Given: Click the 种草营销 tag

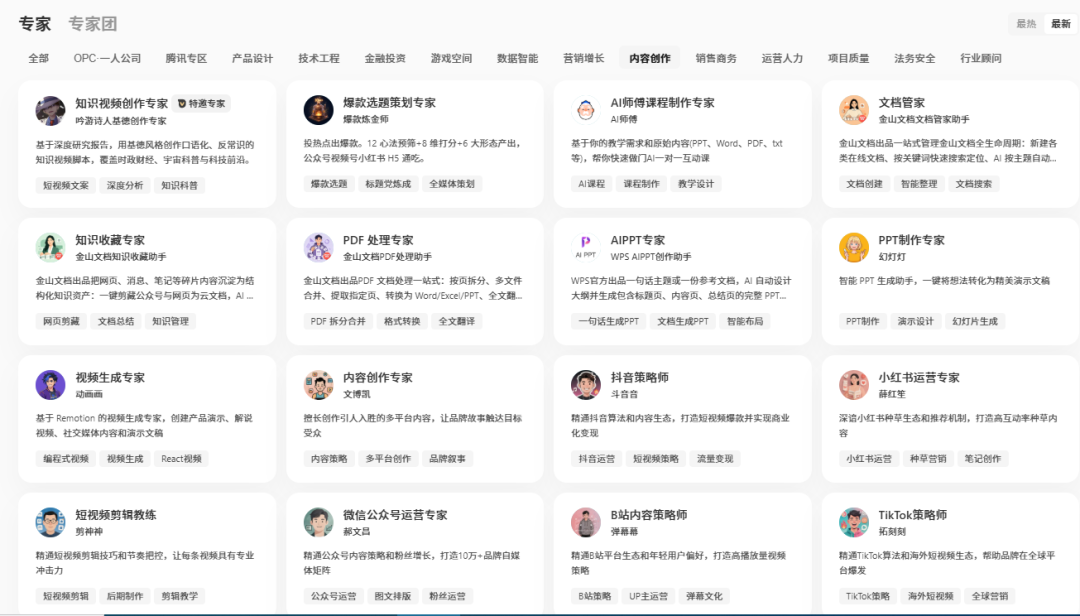Looking at the screenshot, I should pos(928,458).
